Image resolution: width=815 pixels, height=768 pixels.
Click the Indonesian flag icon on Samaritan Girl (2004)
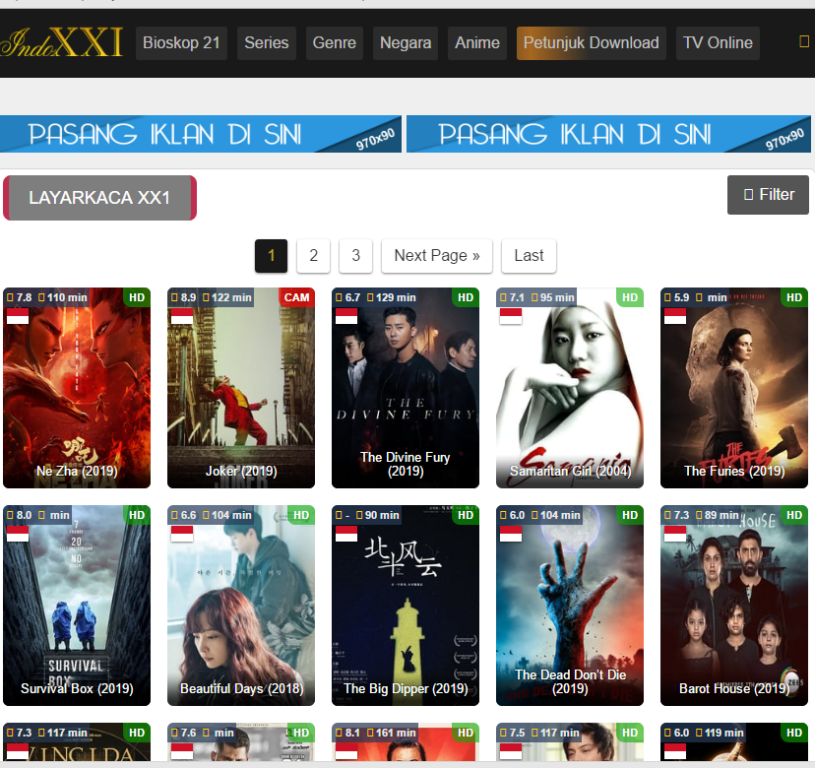point(510,315)
